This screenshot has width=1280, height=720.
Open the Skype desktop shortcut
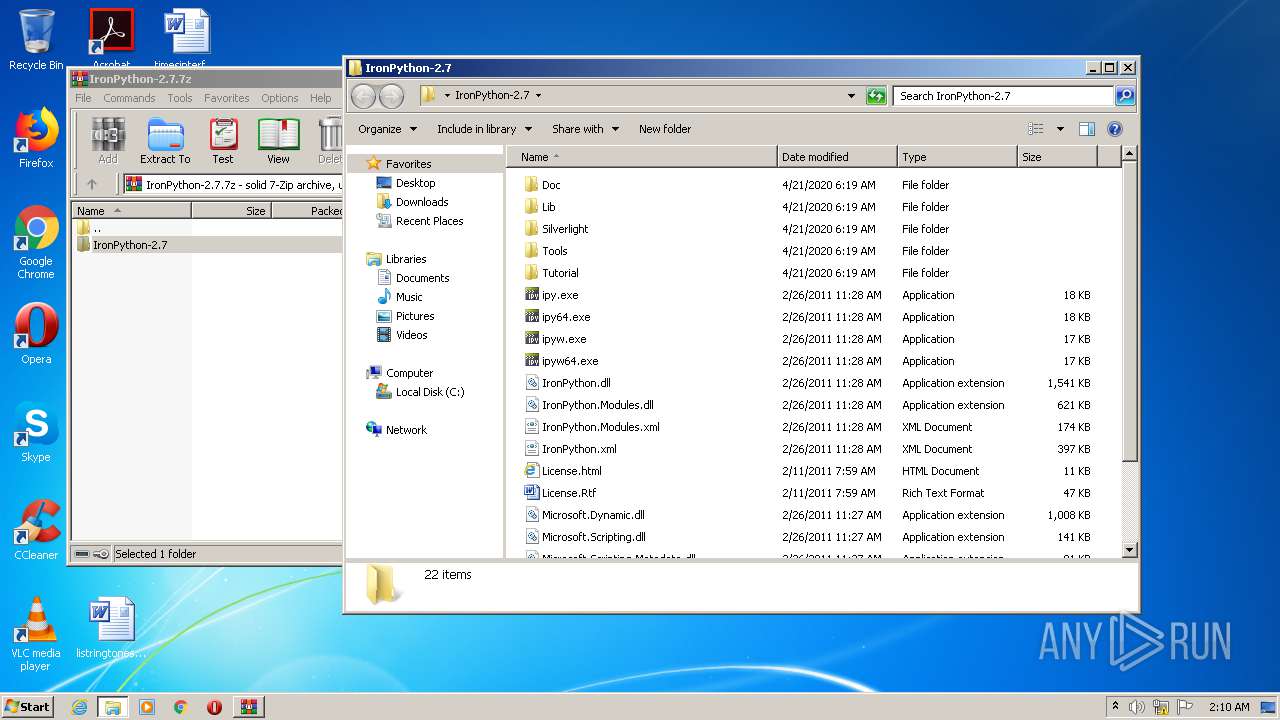[36, 433]
